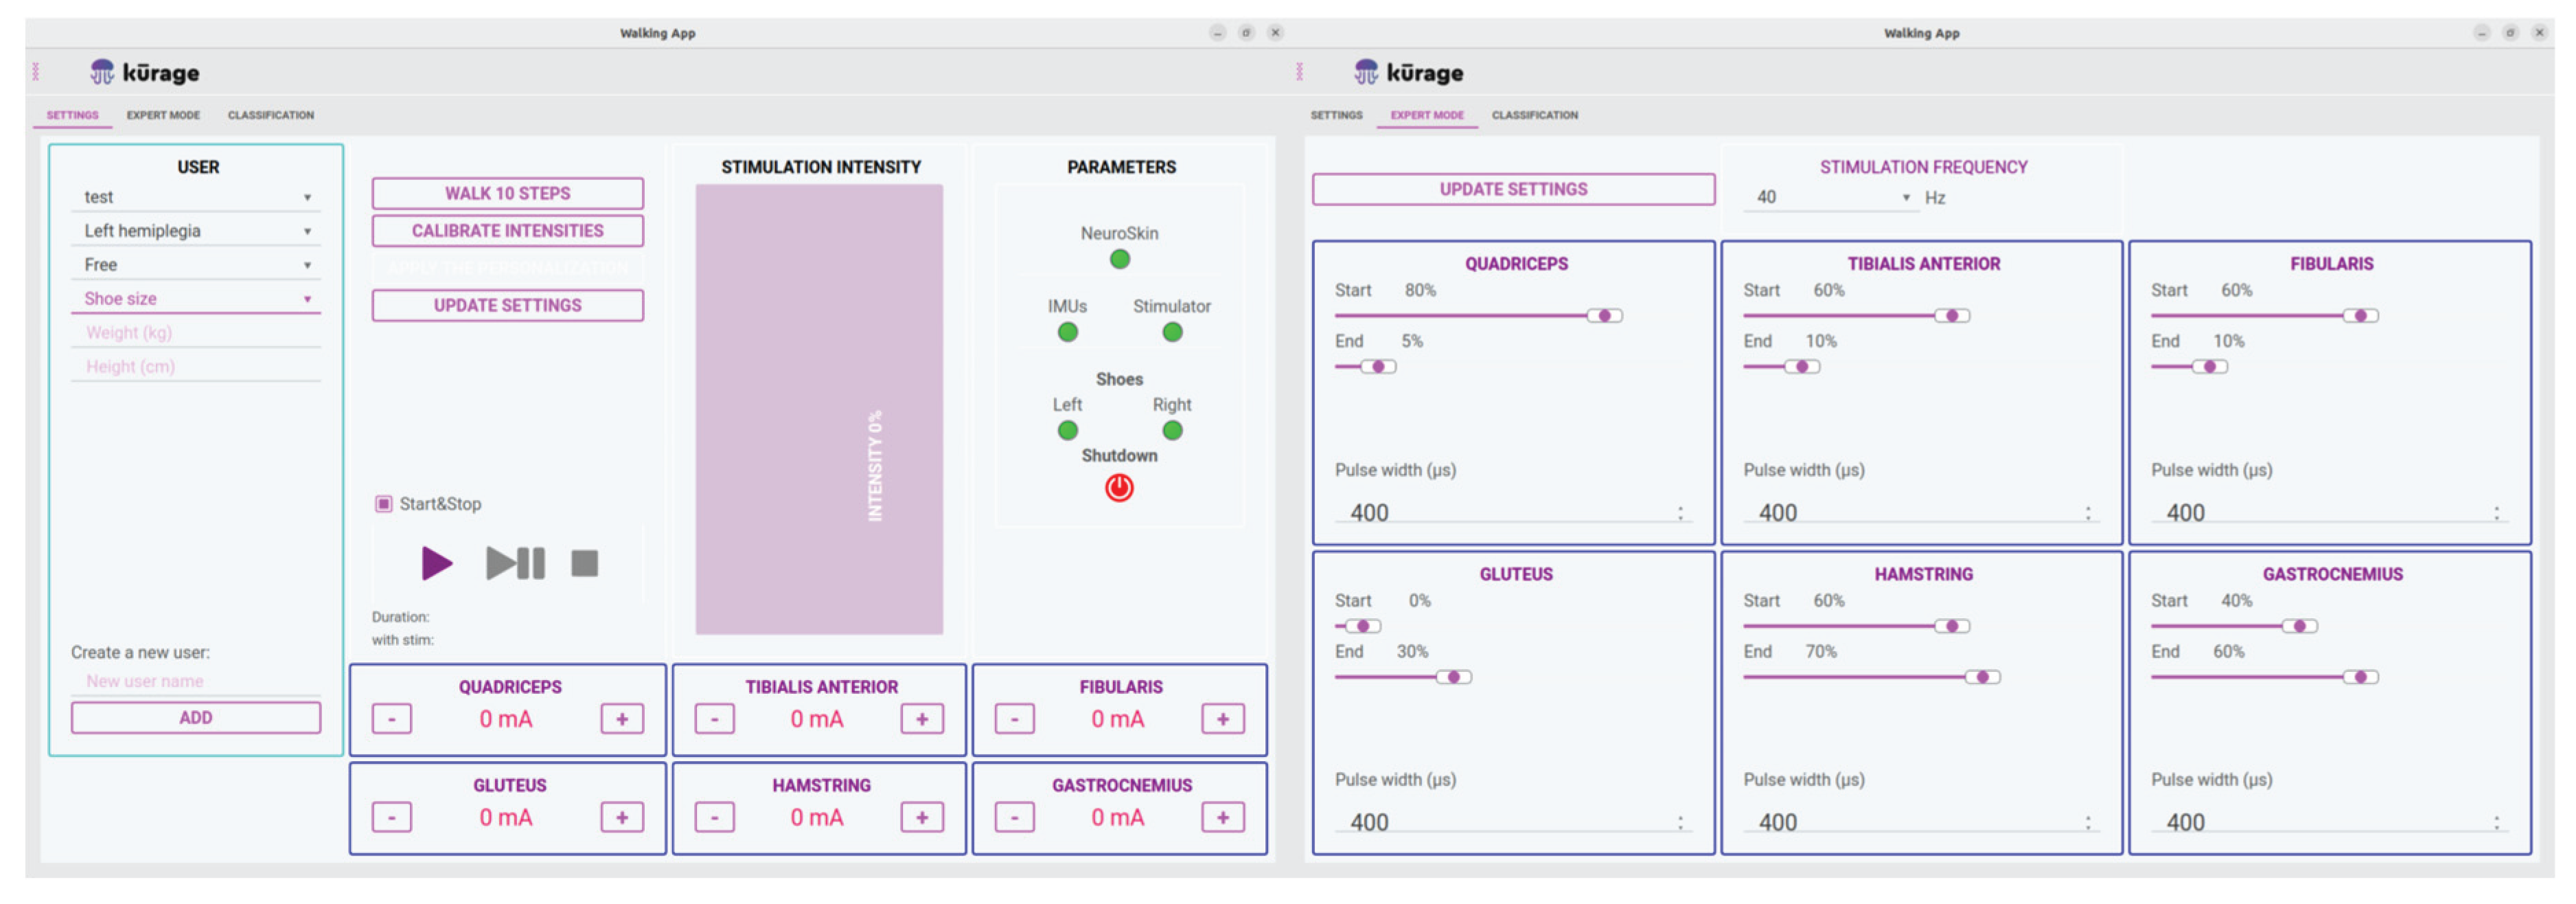Click the Calibrate Intensities button
The width and height of the screenshot is (2576, 904).
507,231
